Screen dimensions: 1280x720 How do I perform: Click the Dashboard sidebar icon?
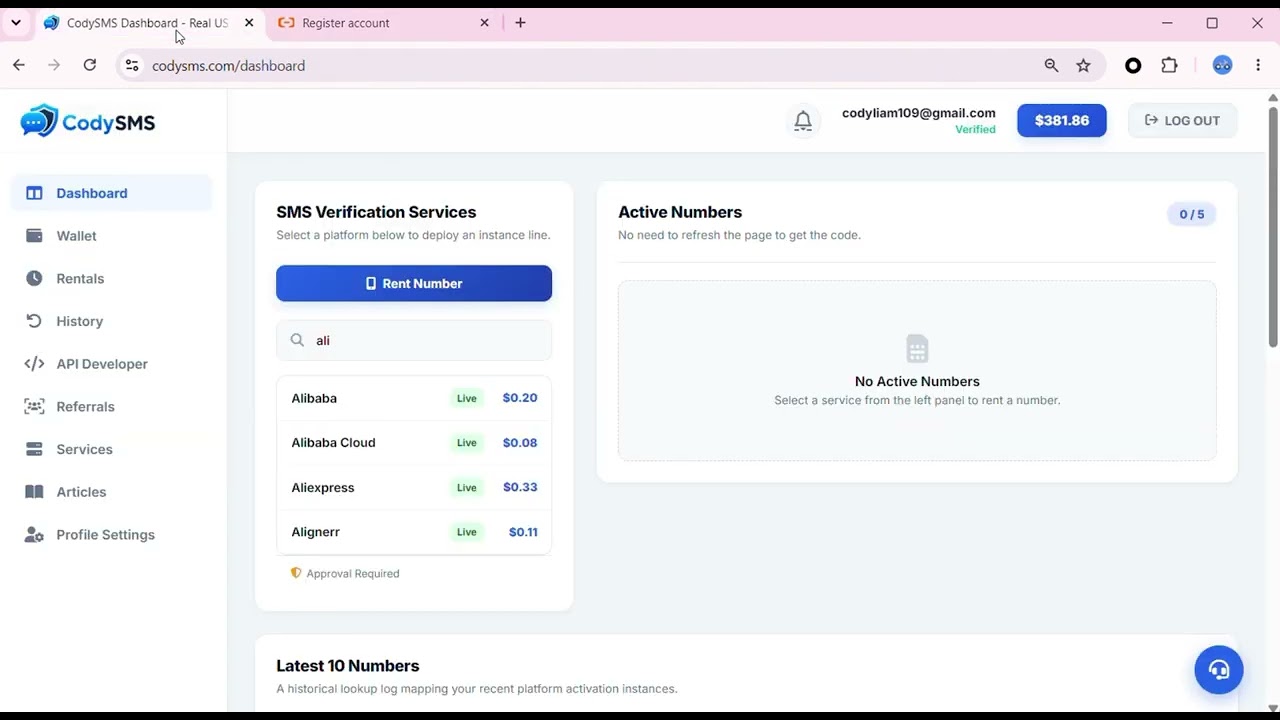tap(34, 193)
